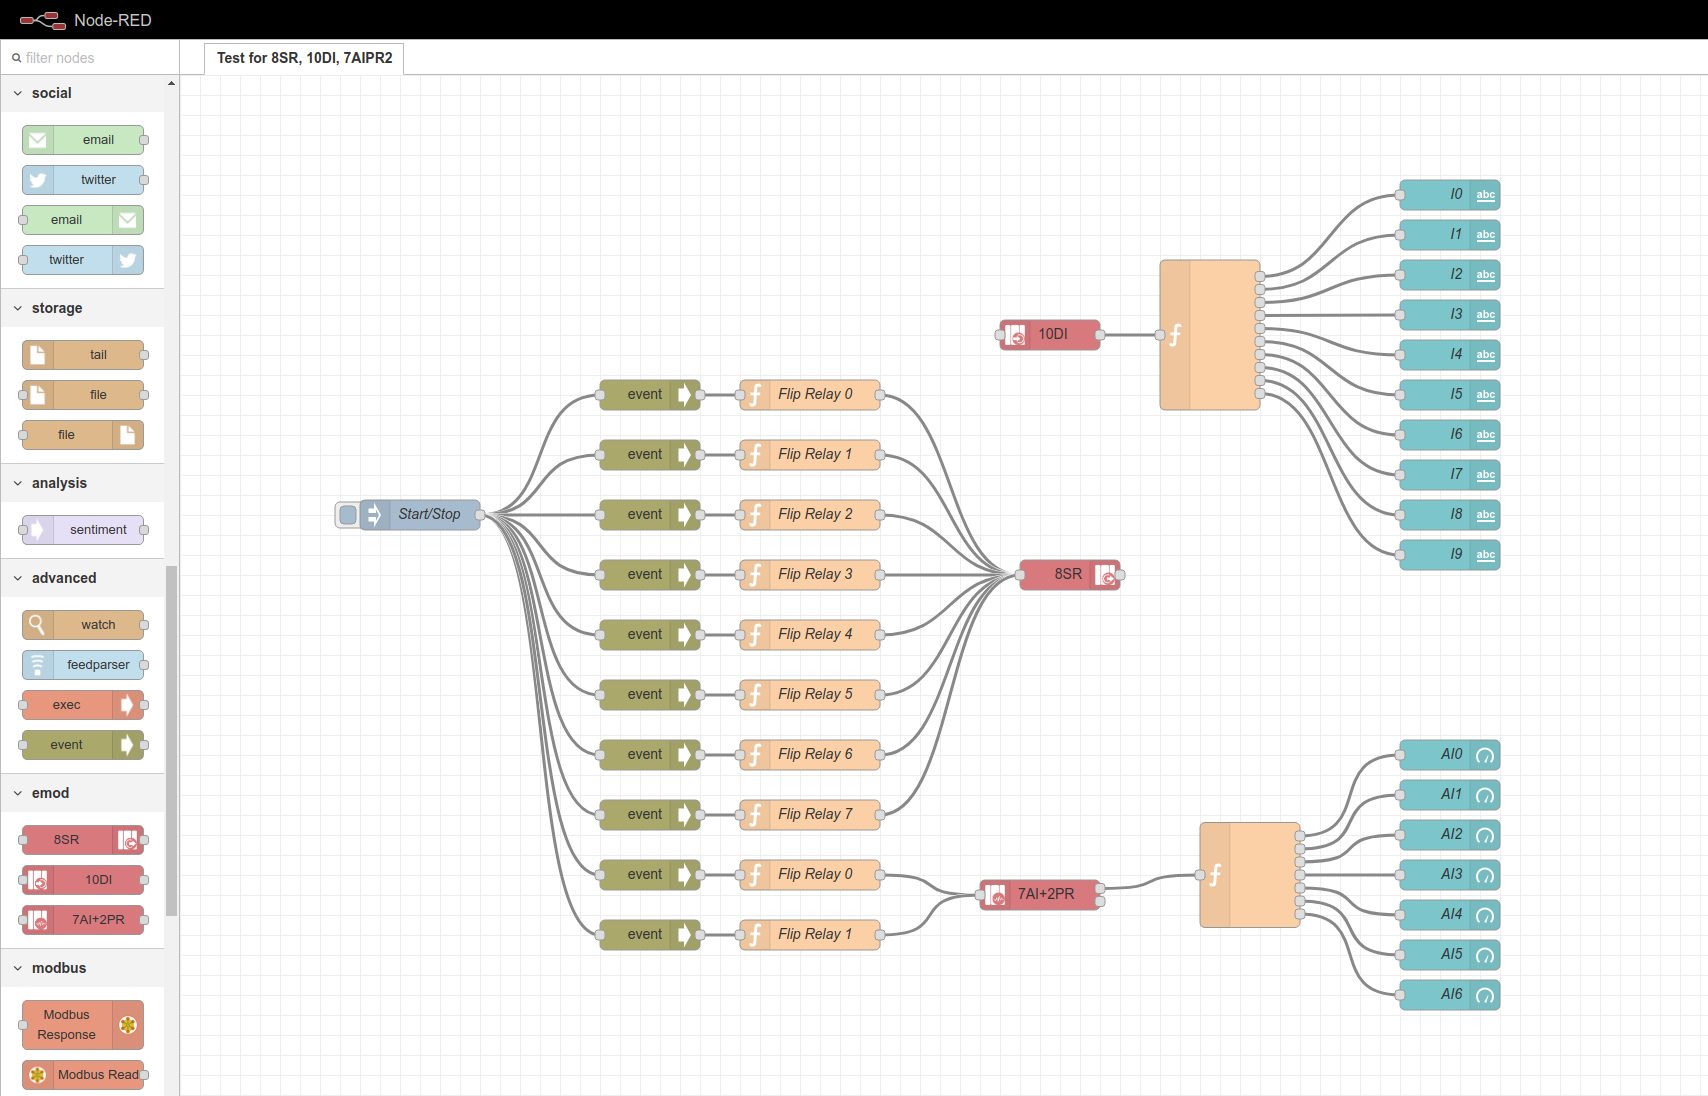Click the Start/Stop inject trigger button
Screen dimensions: 1708x1096
(348, 515)
